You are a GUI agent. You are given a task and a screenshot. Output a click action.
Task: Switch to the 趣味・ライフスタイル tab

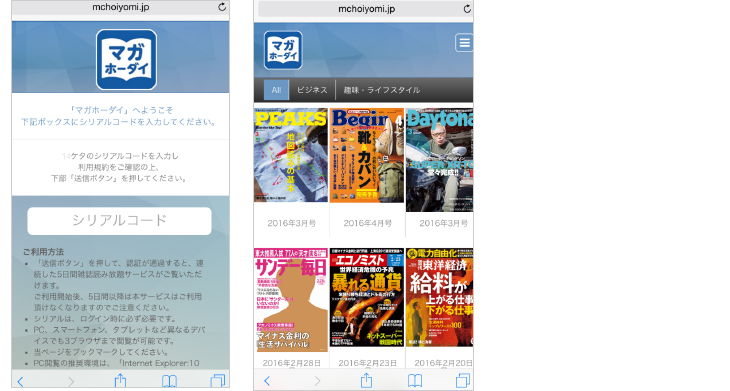pyautogui.click(x=382, y=90)
